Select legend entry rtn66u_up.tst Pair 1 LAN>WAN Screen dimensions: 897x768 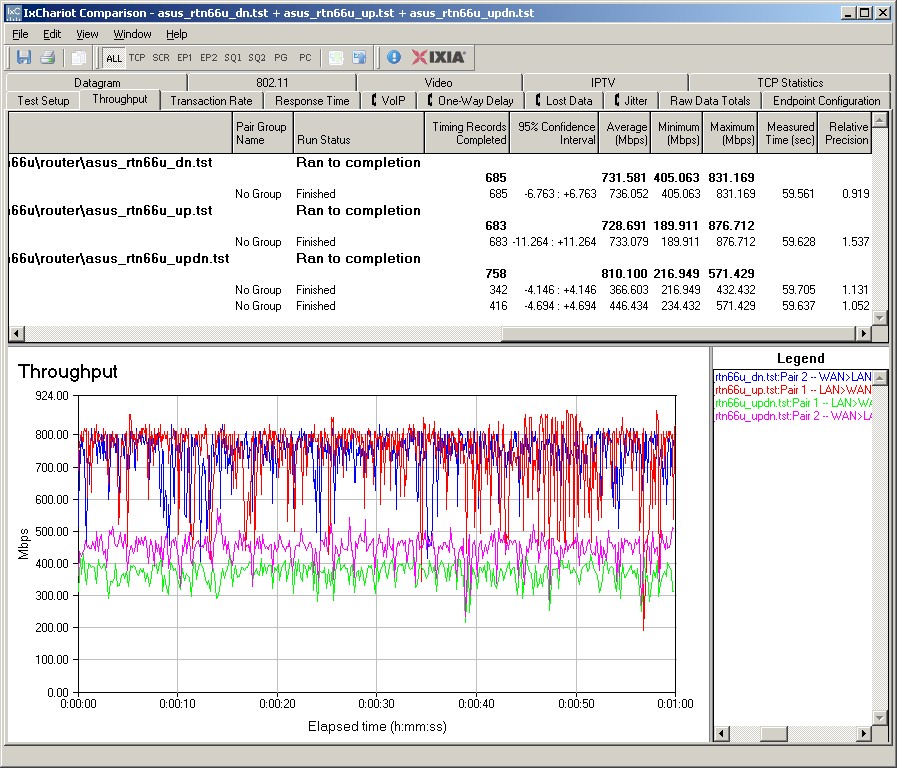[793, 390]
